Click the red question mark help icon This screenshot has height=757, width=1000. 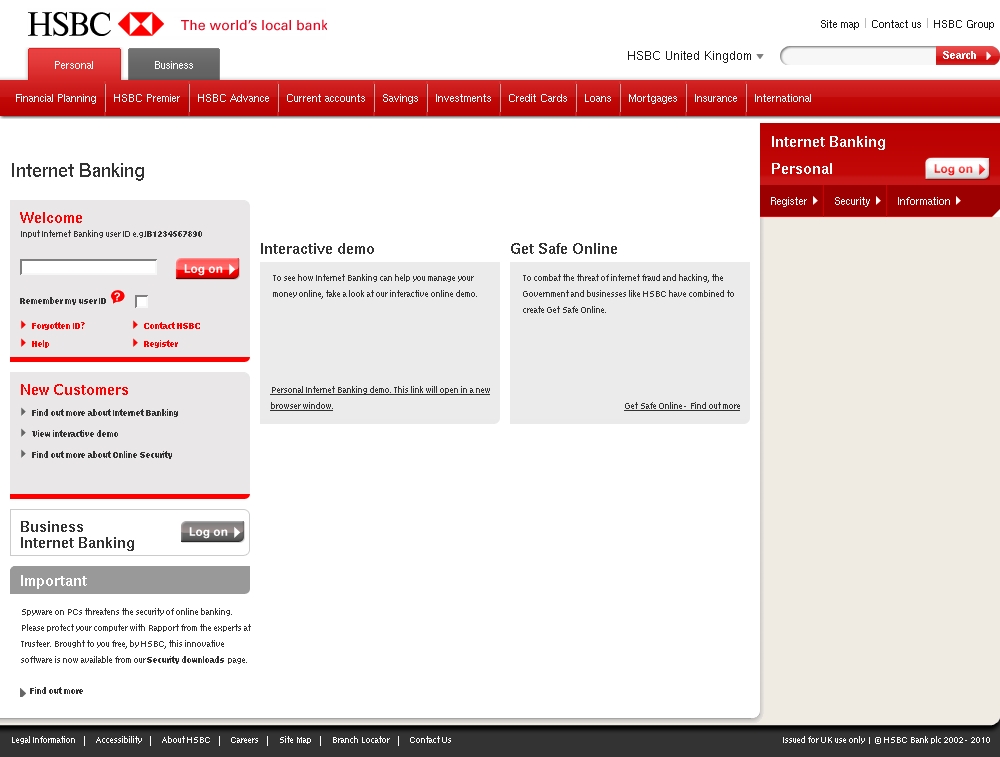point(118,297)
